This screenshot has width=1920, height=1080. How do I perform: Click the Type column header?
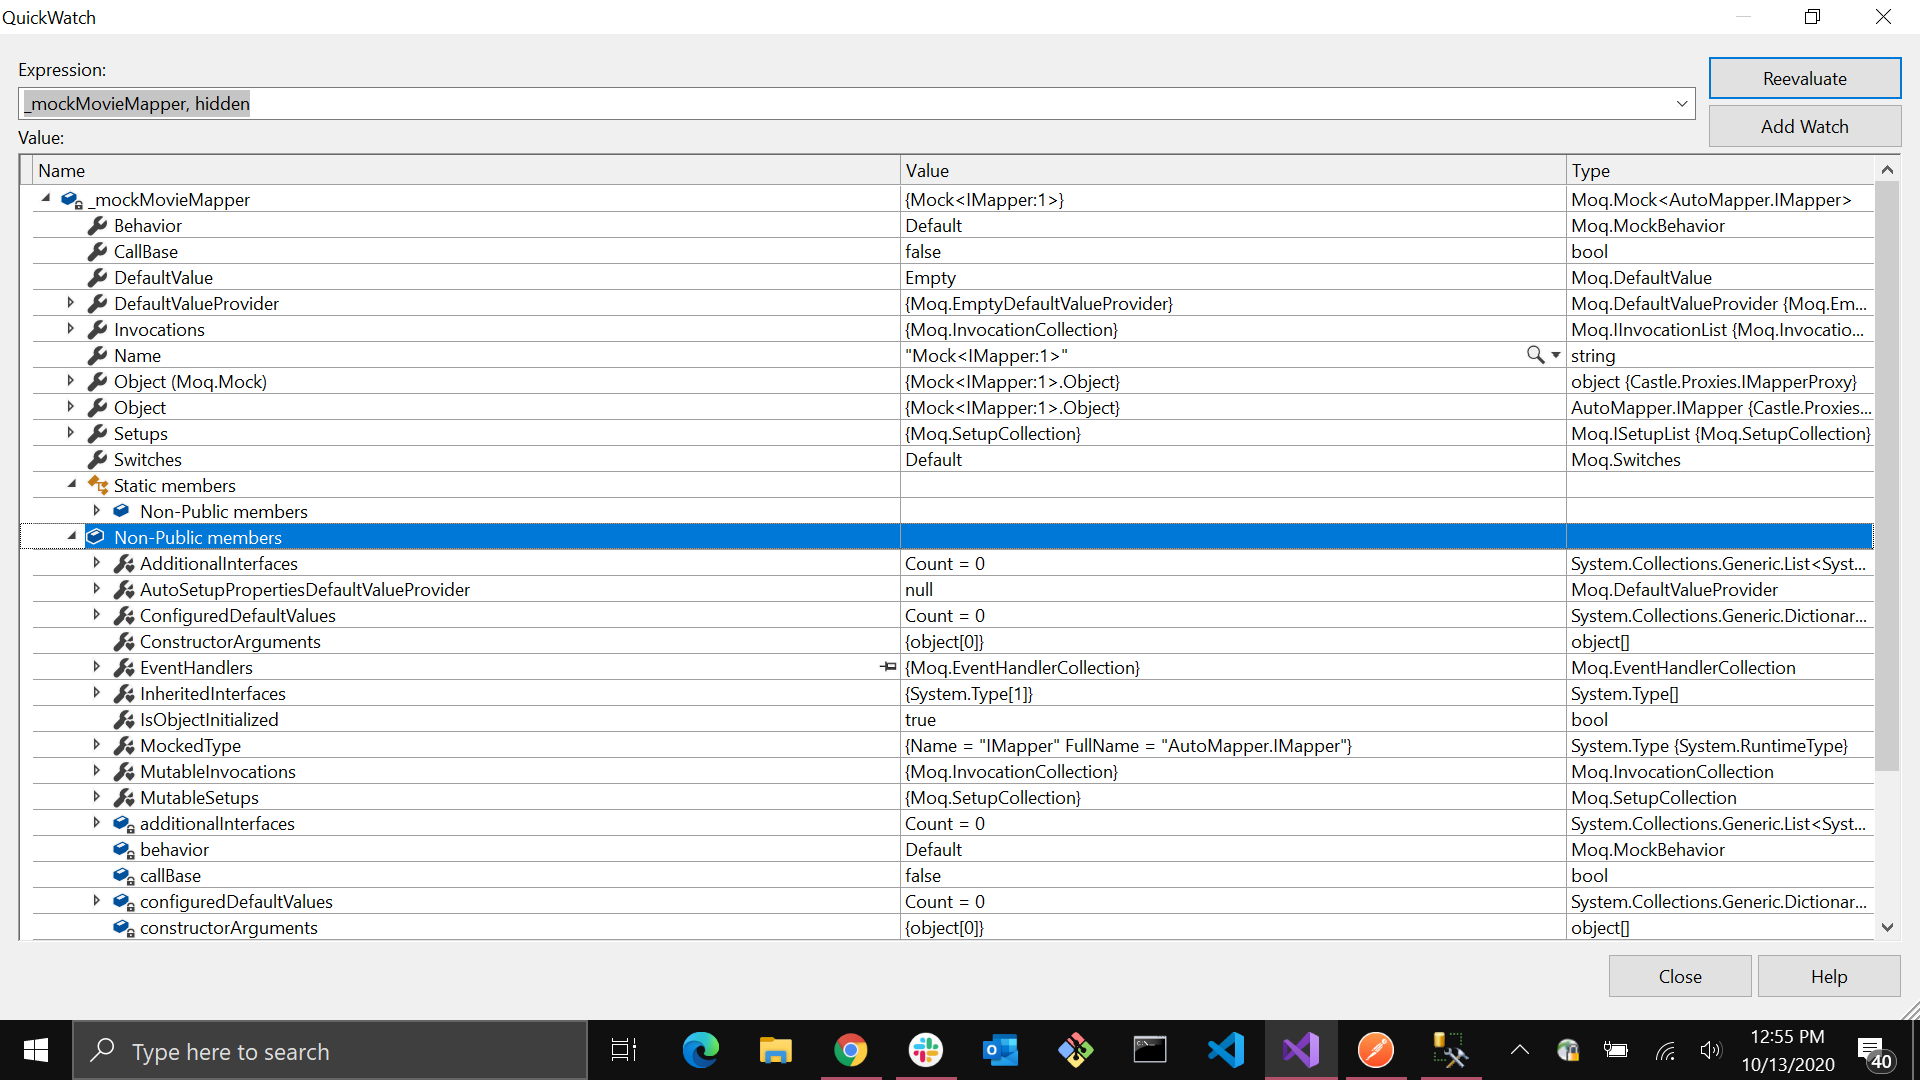coord(1720,170)
